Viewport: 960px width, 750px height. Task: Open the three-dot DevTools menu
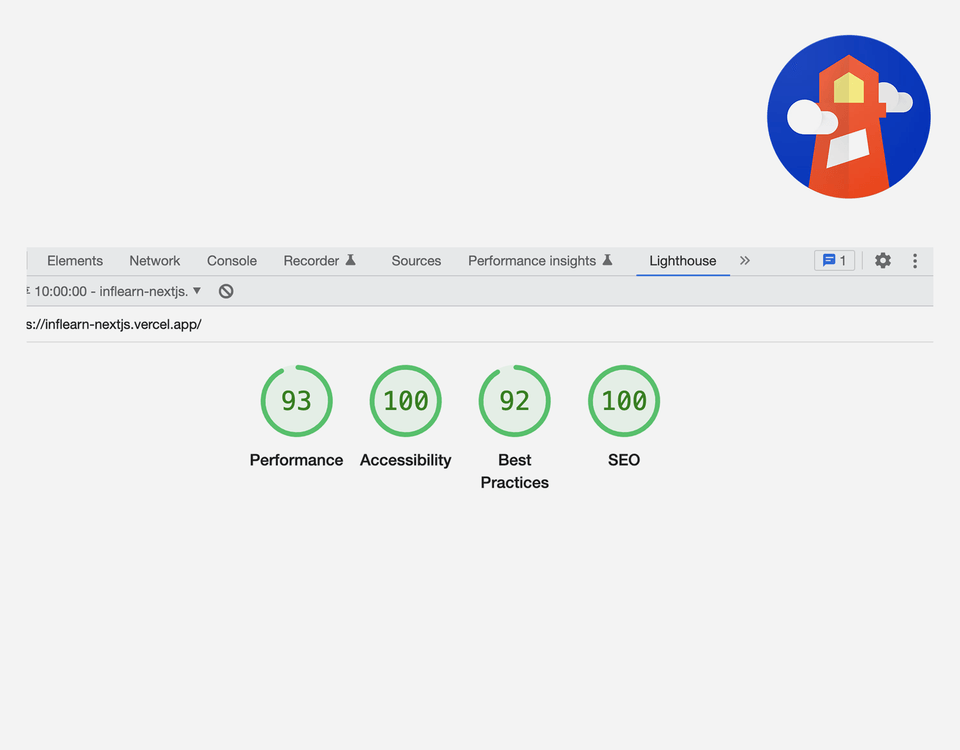pos(915,261)
